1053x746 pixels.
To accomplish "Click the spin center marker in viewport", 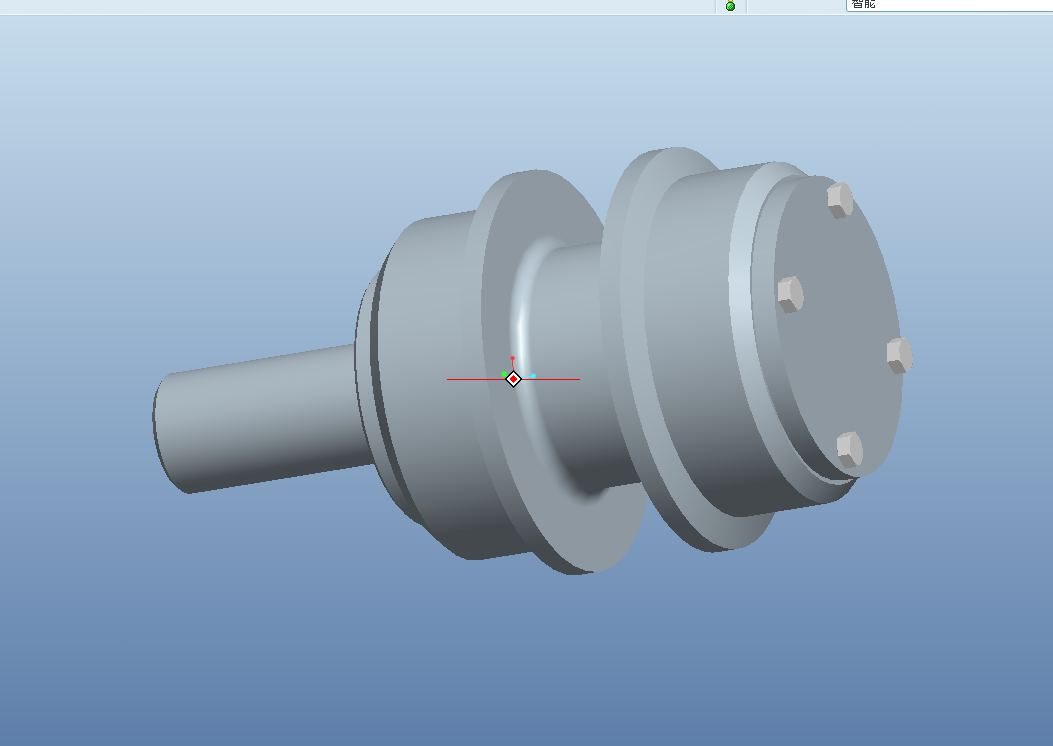I will (x=513, y=379).
